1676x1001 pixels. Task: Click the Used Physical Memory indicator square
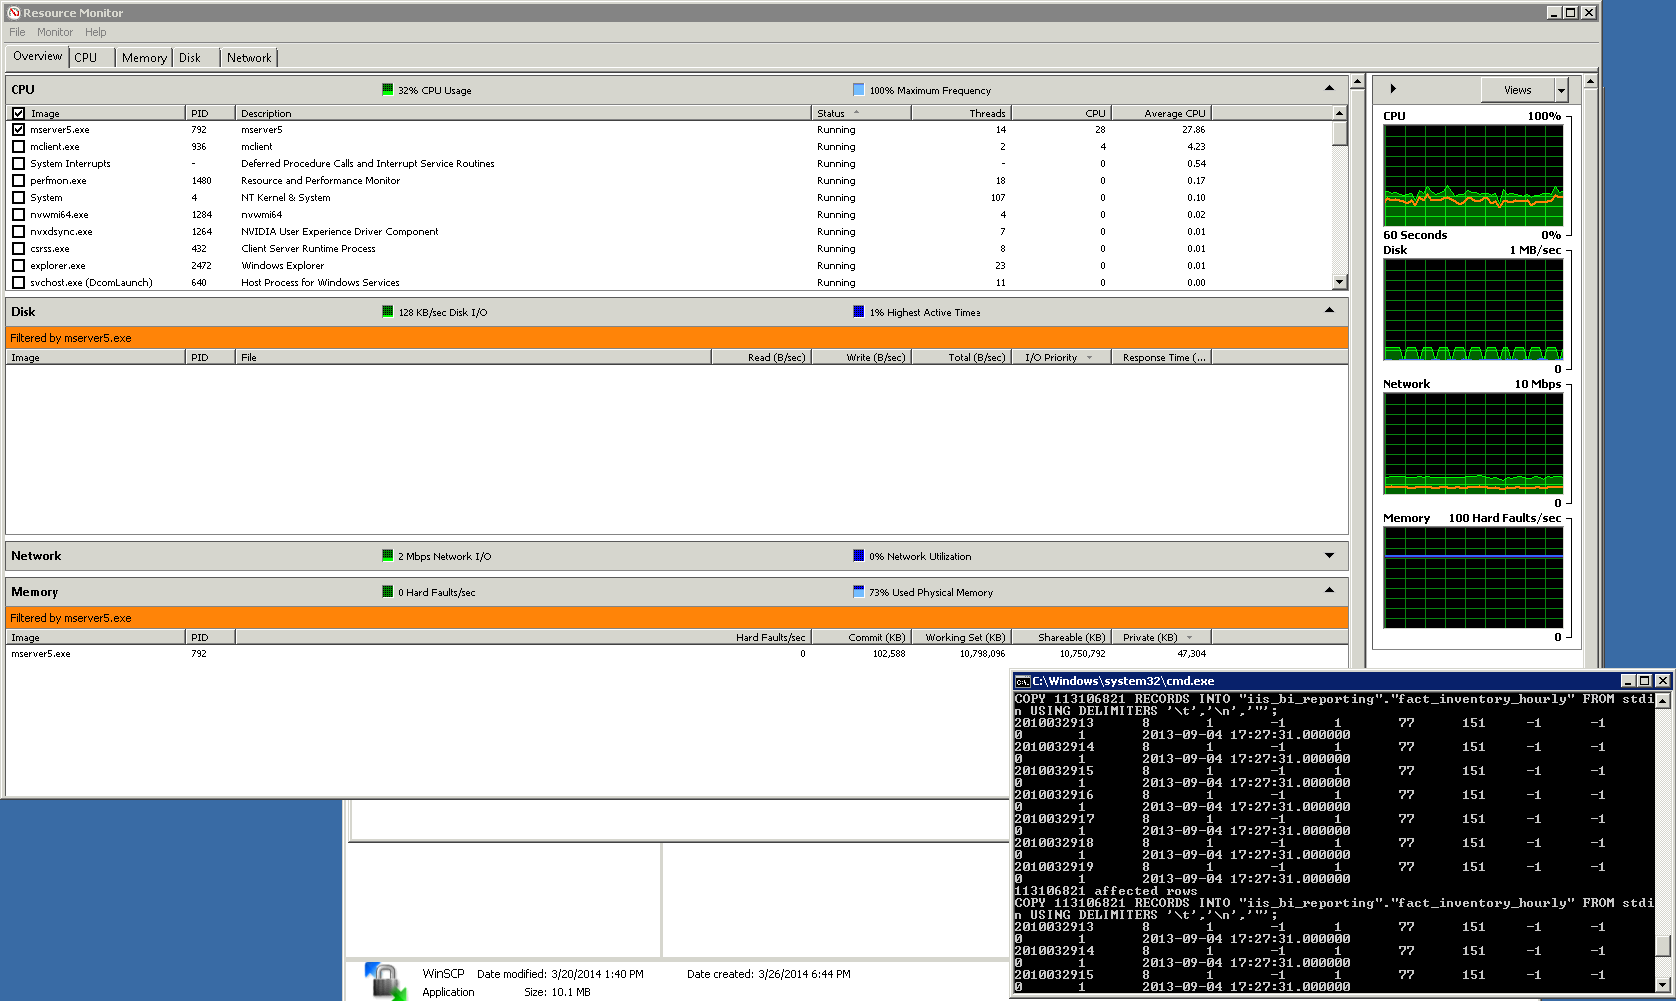click(x=858, y=592)
